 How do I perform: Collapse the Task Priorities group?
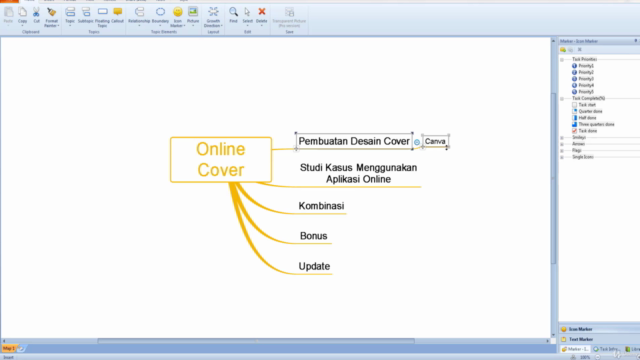tap(562, 60)
